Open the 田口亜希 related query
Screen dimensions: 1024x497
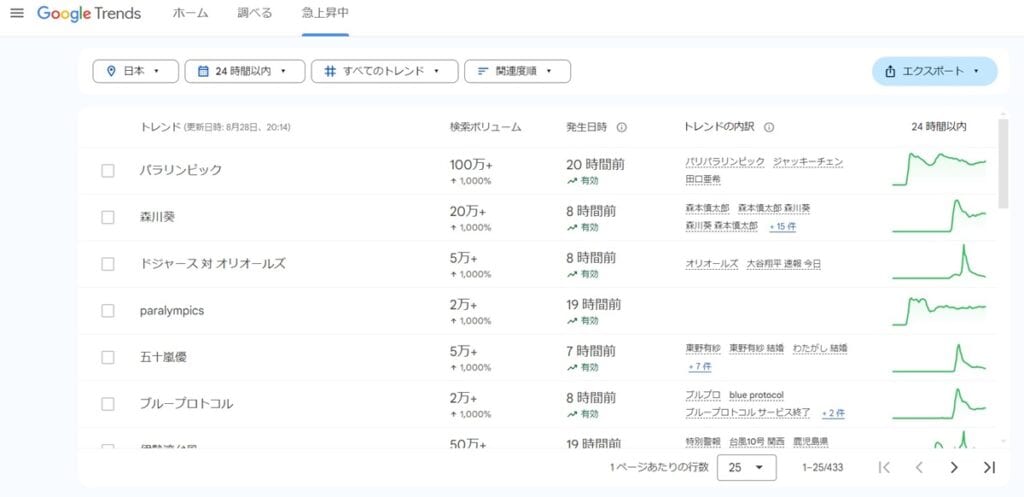[703, 179]
